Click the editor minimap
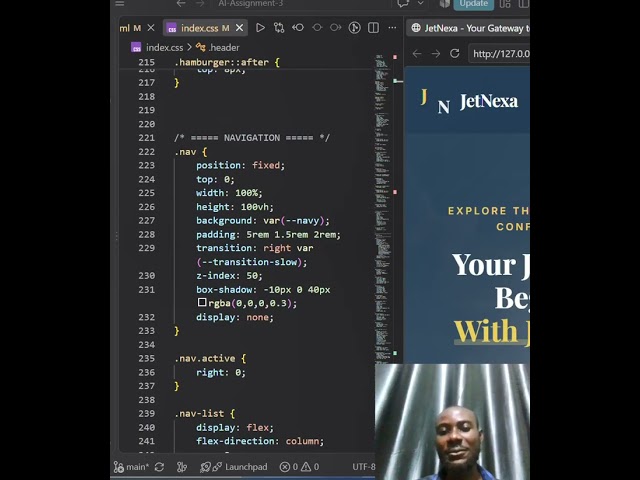 tap(382, 208)
